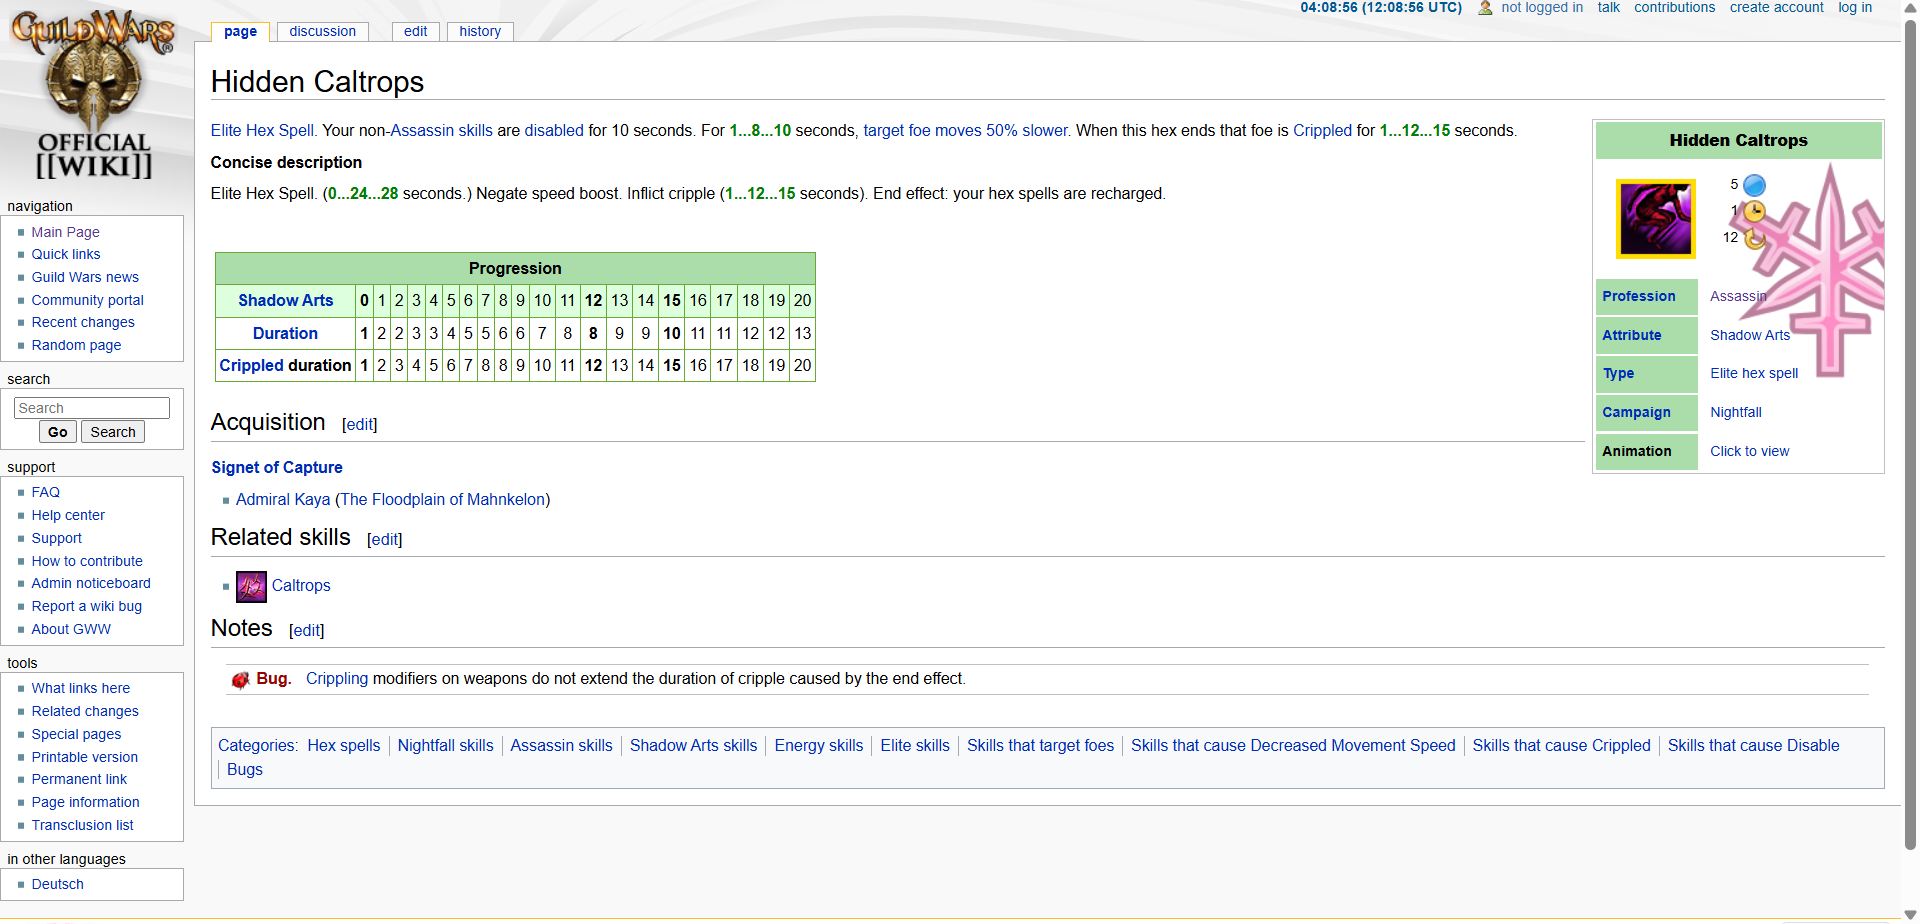Image resolution: width=1920 pixels, height=924 pixels.
Task: Open the Profession infobox label link
Action: pyautogui.click(x=1638, y=296)
